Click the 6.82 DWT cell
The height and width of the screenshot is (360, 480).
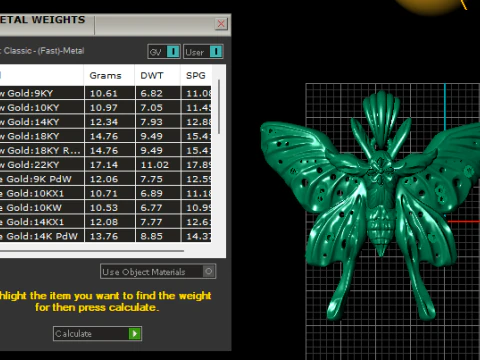pyautogui.click(x=158, y=93)
